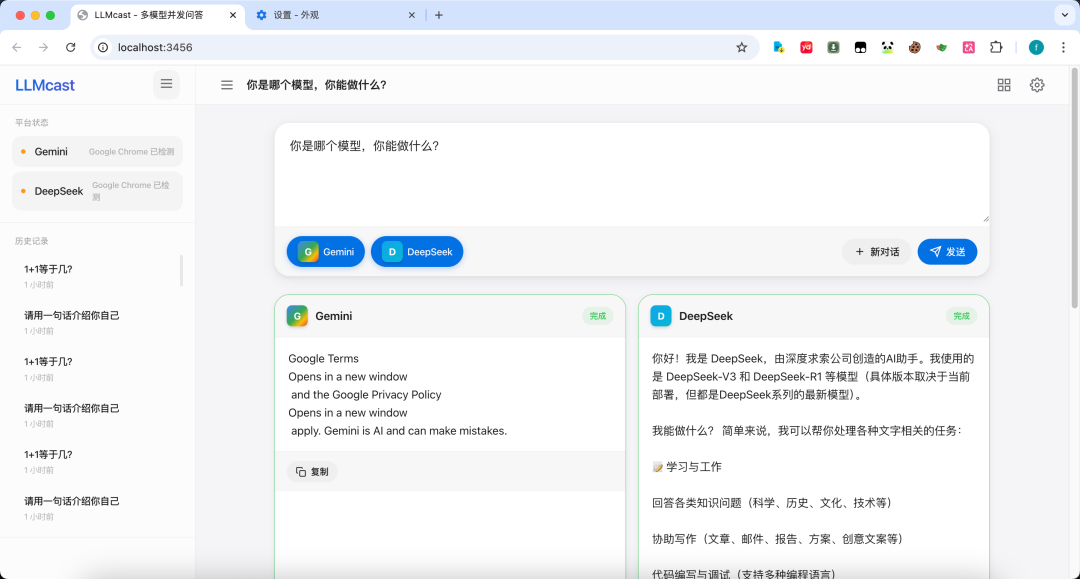
Task: Click the 平台状态 section label
Action: pyautogui.click(x=32, y=123)
